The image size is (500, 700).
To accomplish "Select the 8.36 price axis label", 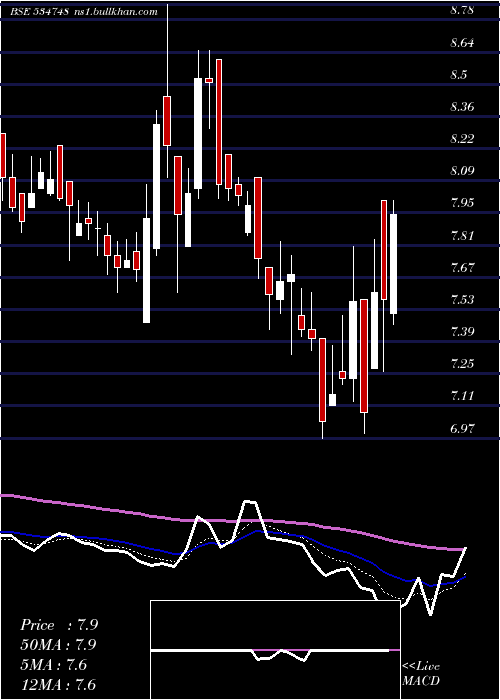I will pyautogui.click(x=462, y=107).
